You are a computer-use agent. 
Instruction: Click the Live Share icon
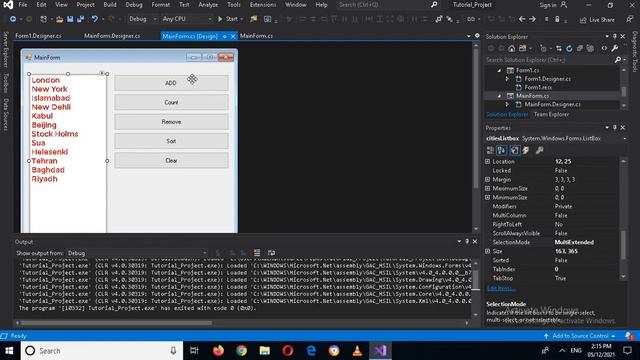coord(597,20)
